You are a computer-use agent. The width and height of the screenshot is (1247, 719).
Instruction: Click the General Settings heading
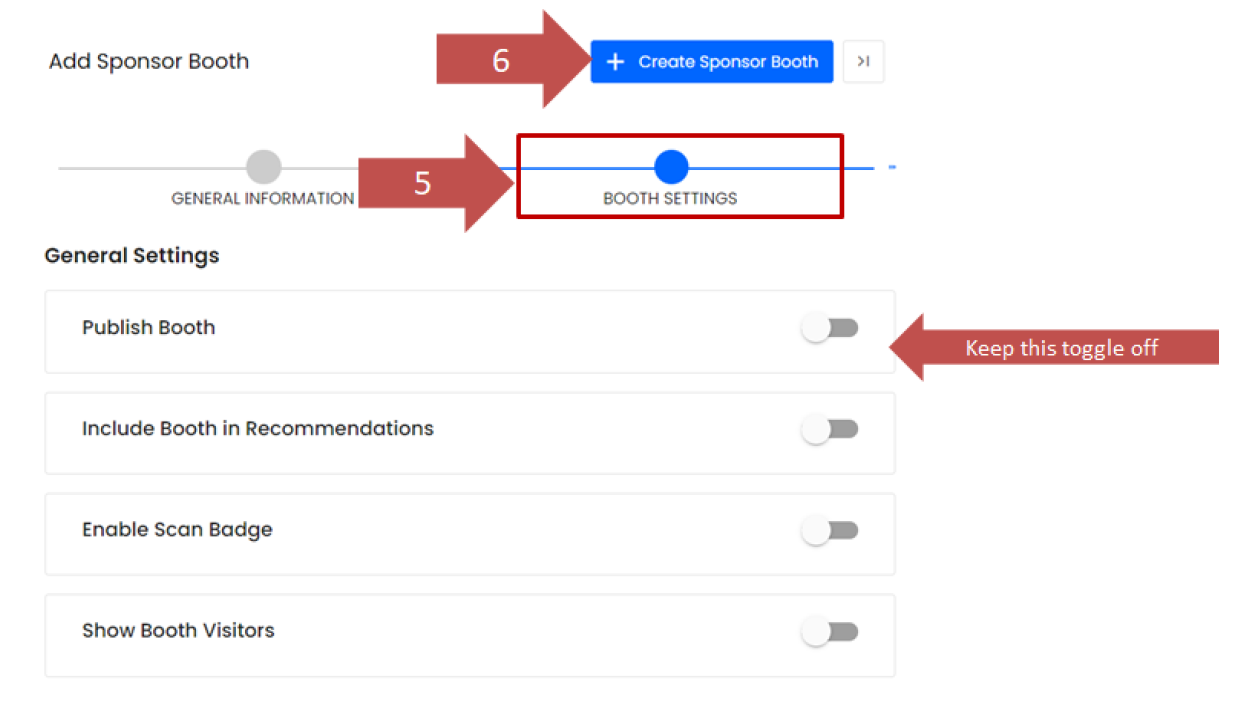[132, 255]
